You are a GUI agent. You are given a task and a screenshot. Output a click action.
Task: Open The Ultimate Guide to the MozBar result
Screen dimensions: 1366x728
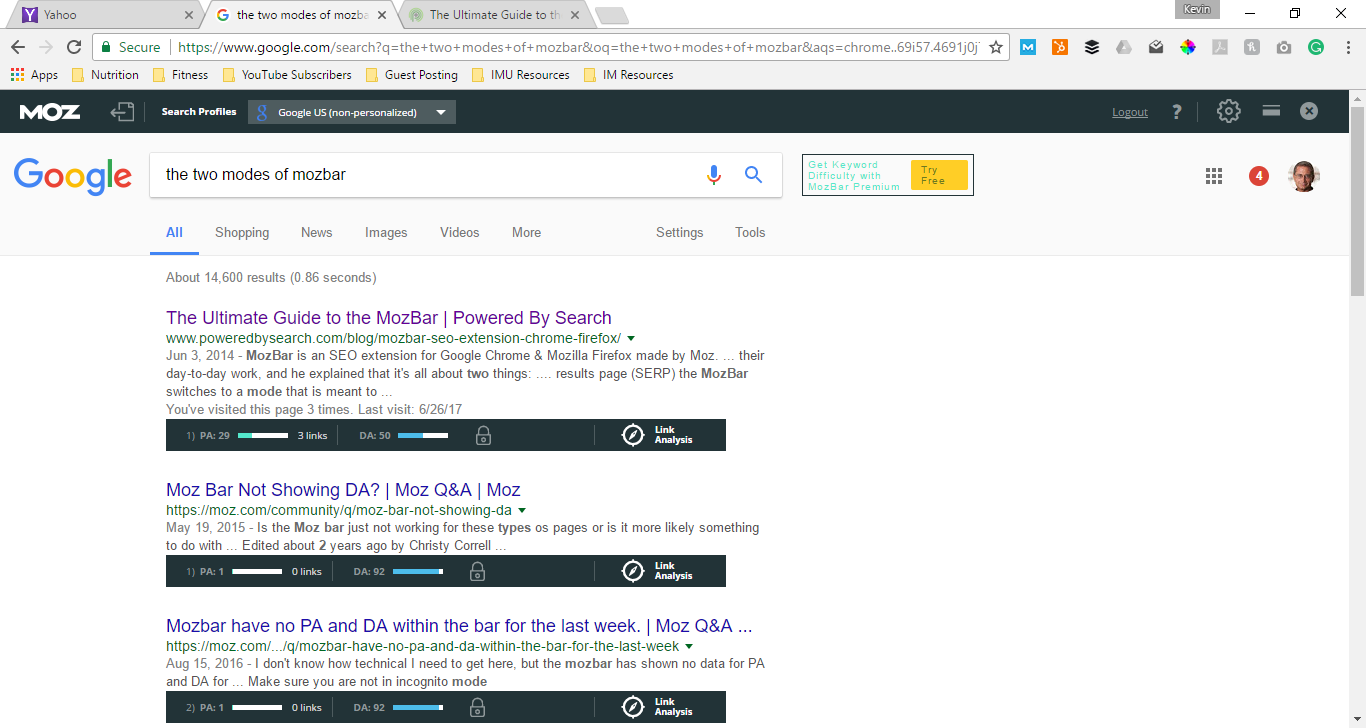coord(389,318)
